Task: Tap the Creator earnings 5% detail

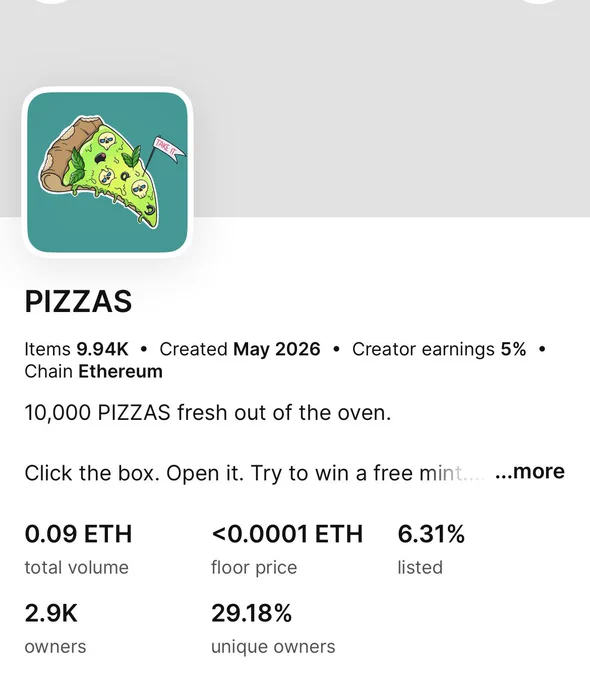Action: coord(439,349)
